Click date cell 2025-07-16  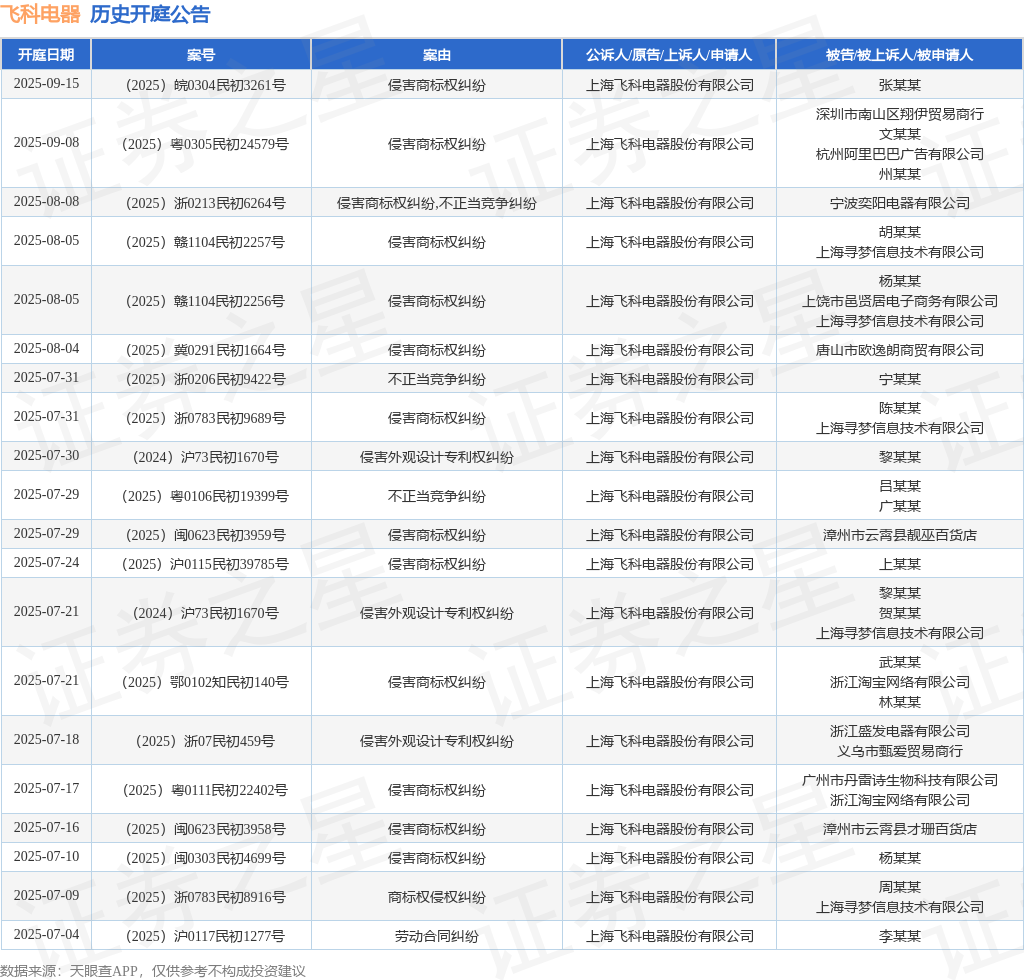(x=46, y=827)
